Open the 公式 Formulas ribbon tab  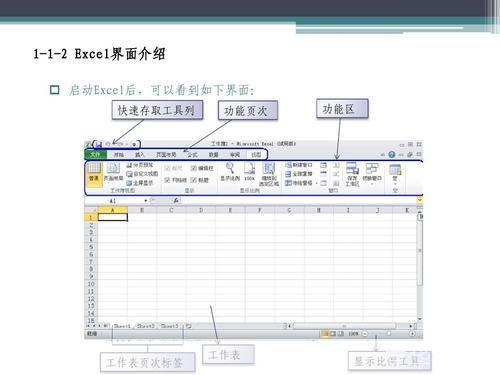tap(192, 155)
